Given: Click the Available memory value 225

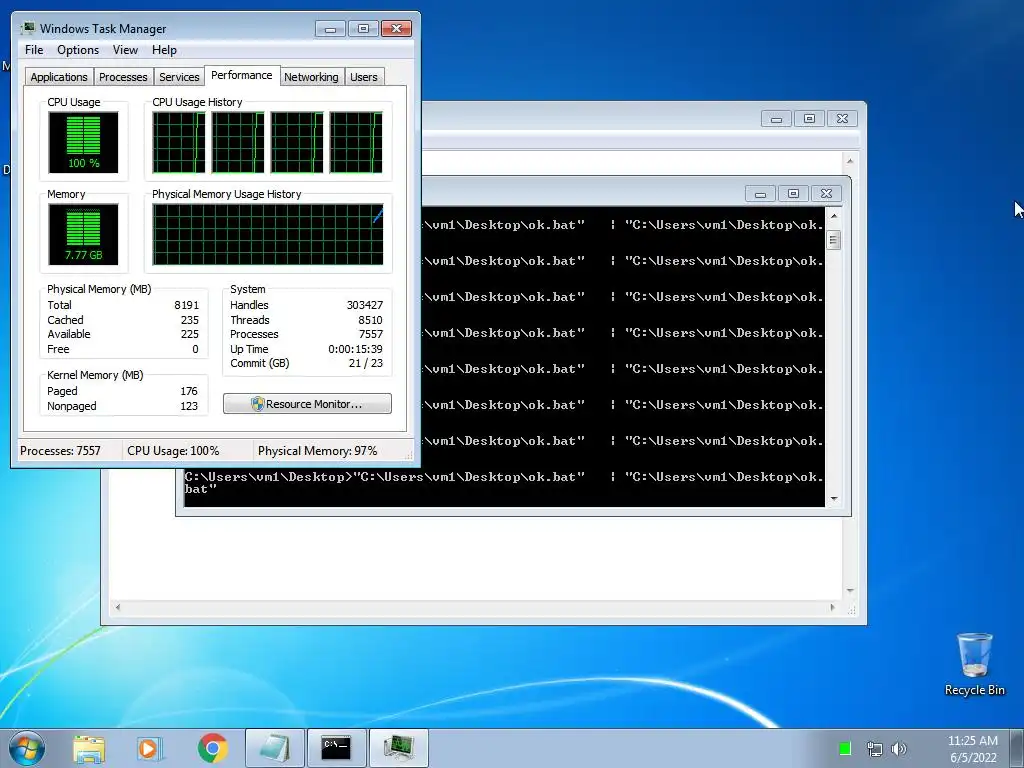Looking at the screenshot, I should point(189,334).
